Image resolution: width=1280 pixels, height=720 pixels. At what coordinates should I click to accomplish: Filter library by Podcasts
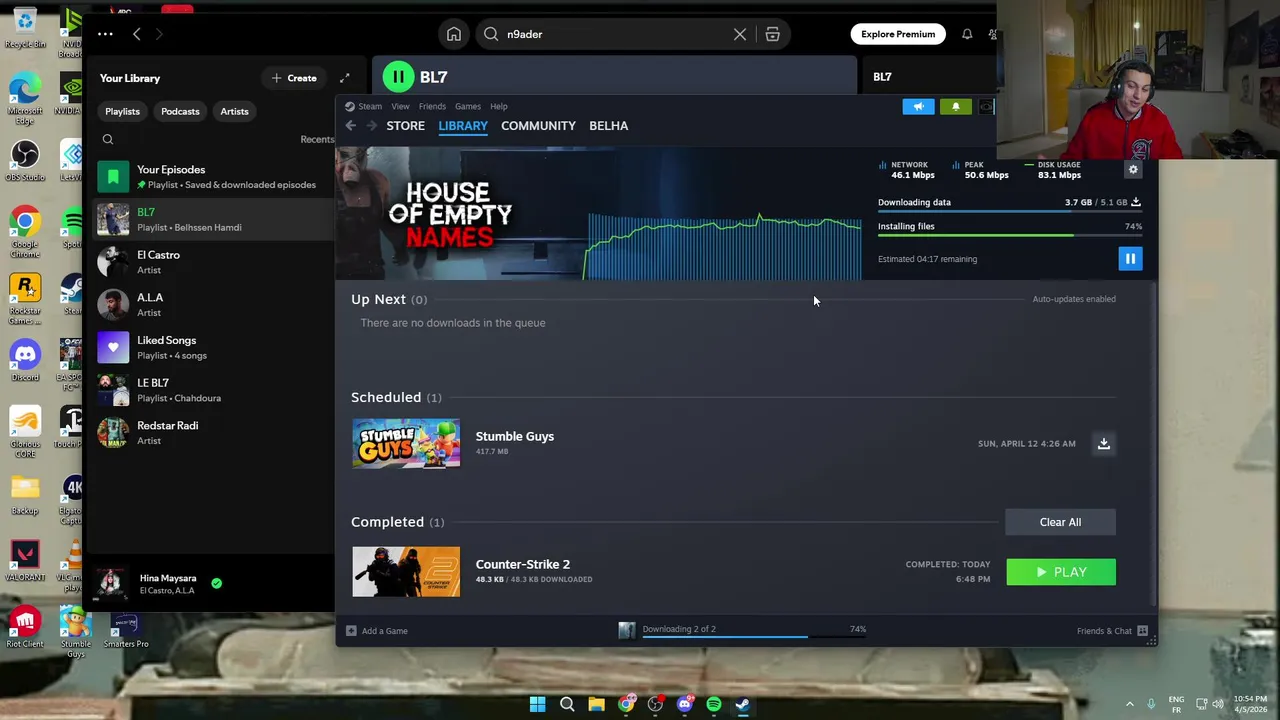[180, 112]
